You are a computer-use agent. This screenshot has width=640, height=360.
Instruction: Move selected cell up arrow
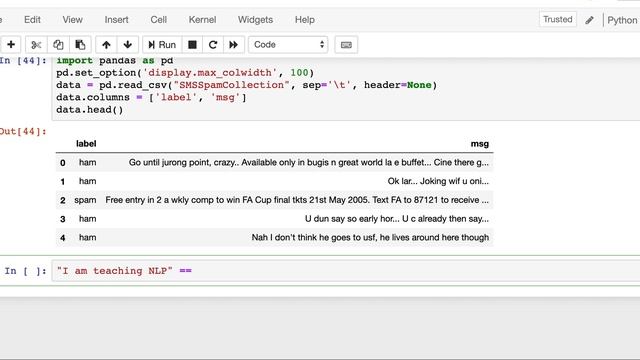tap(106, 44)
